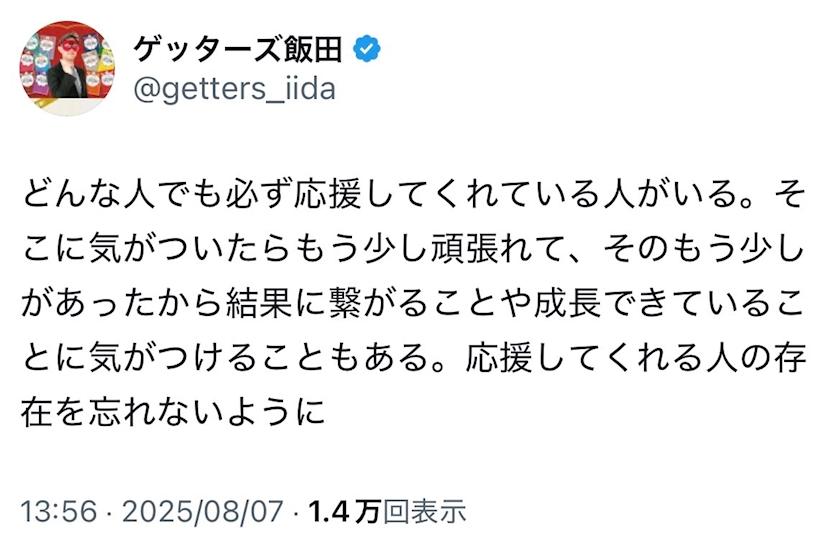The image size is (840, 544).
Task: Visit the @getters_iida handle link
Action: pyautogui.click(x=234, y=89)
